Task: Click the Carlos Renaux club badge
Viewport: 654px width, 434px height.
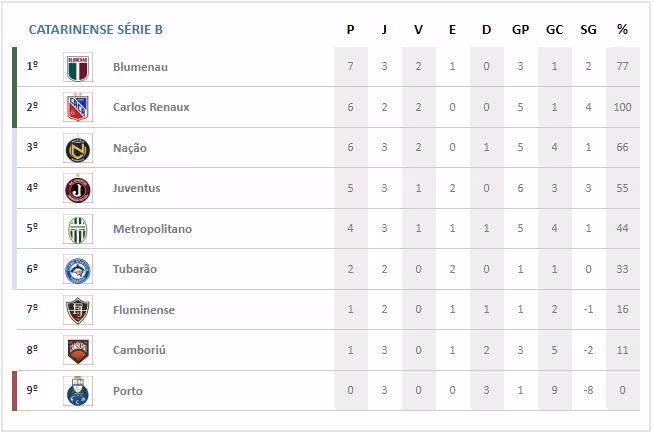Action: (x=77, y=107)
